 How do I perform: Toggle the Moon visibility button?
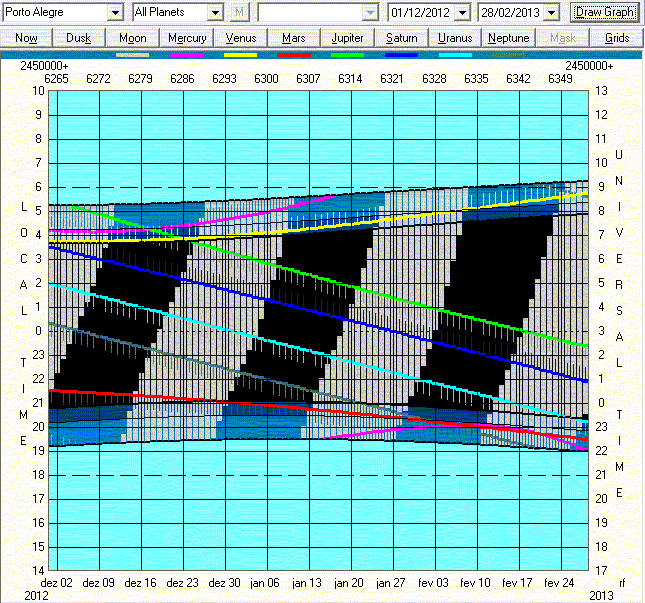click(x=133, y=37)
